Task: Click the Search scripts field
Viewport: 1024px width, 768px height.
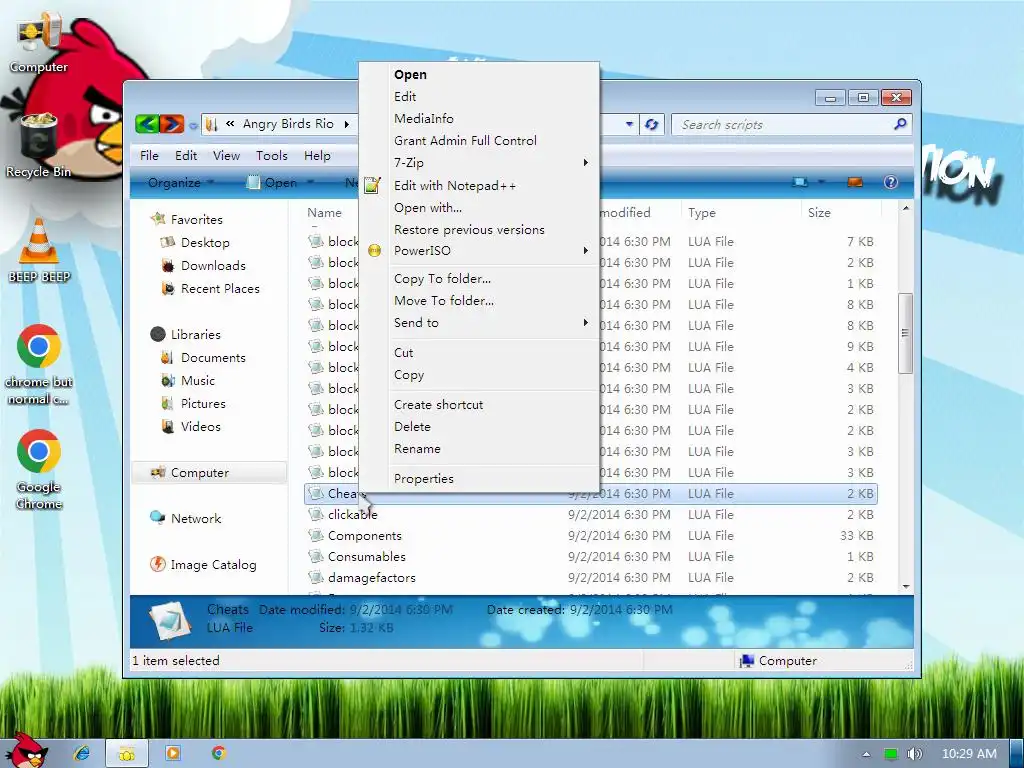Action: click(x=782, y=124)
